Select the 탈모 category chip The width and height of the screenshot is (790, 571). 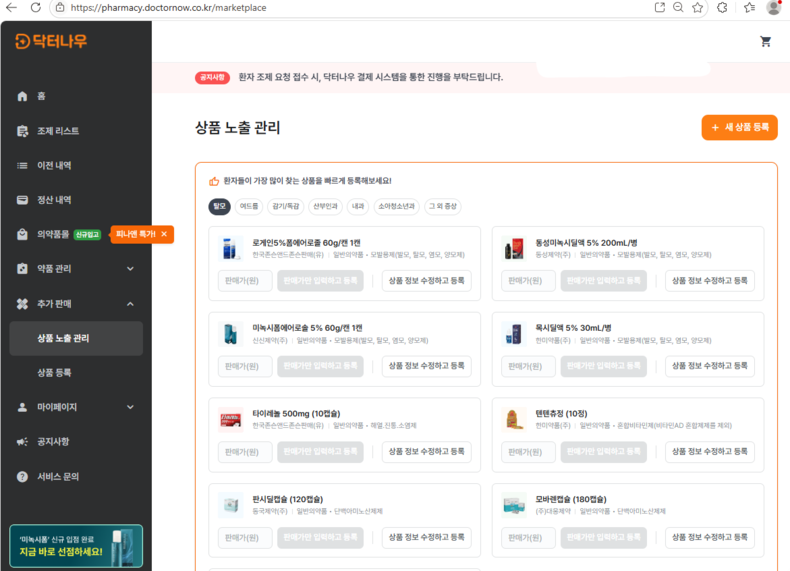click(x=219, y=207)
